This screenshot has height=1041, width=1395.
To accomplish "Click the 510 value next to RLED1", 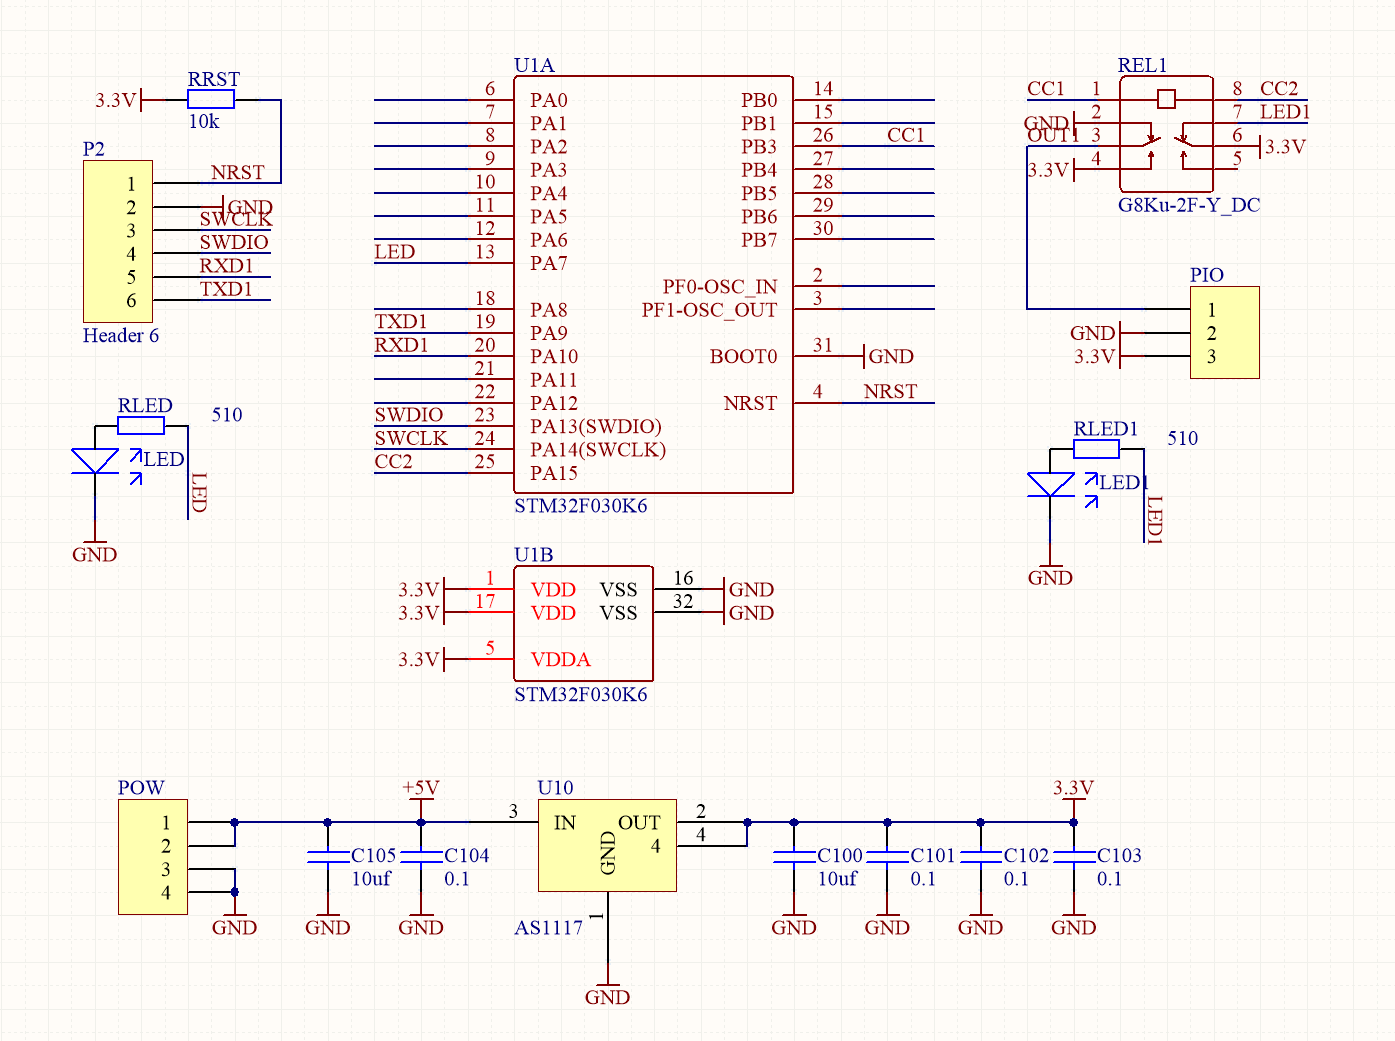I will tap(1183, 438).
